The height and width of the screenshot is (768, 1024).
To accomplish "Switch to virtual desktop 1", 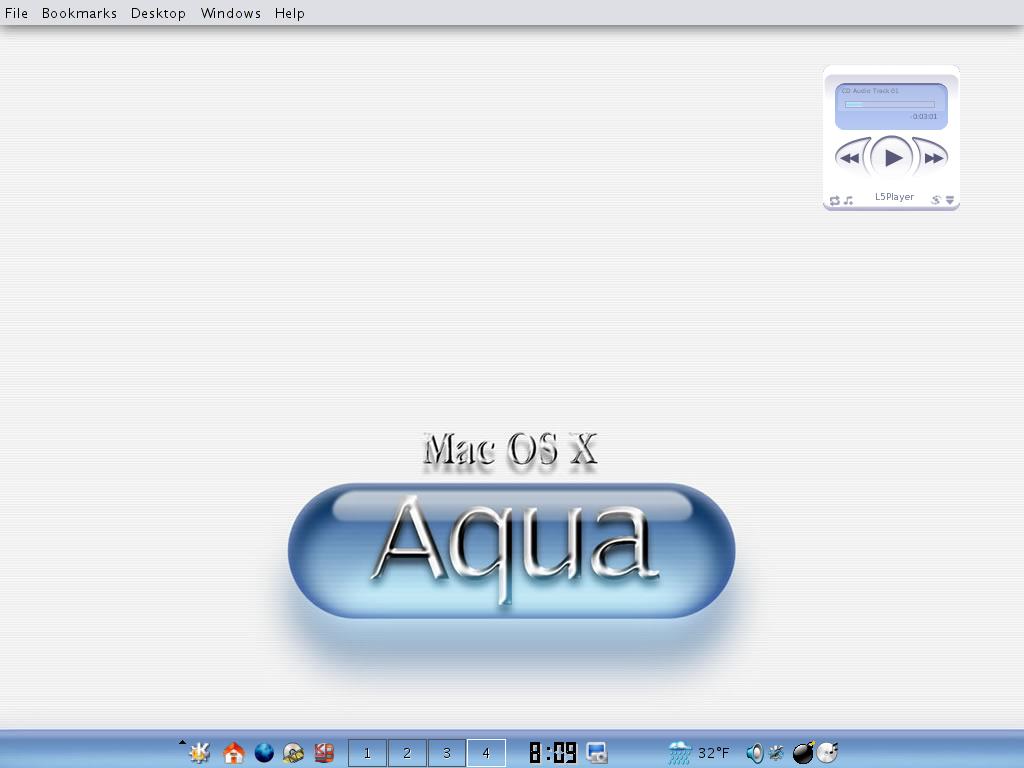I will point(367,753).
